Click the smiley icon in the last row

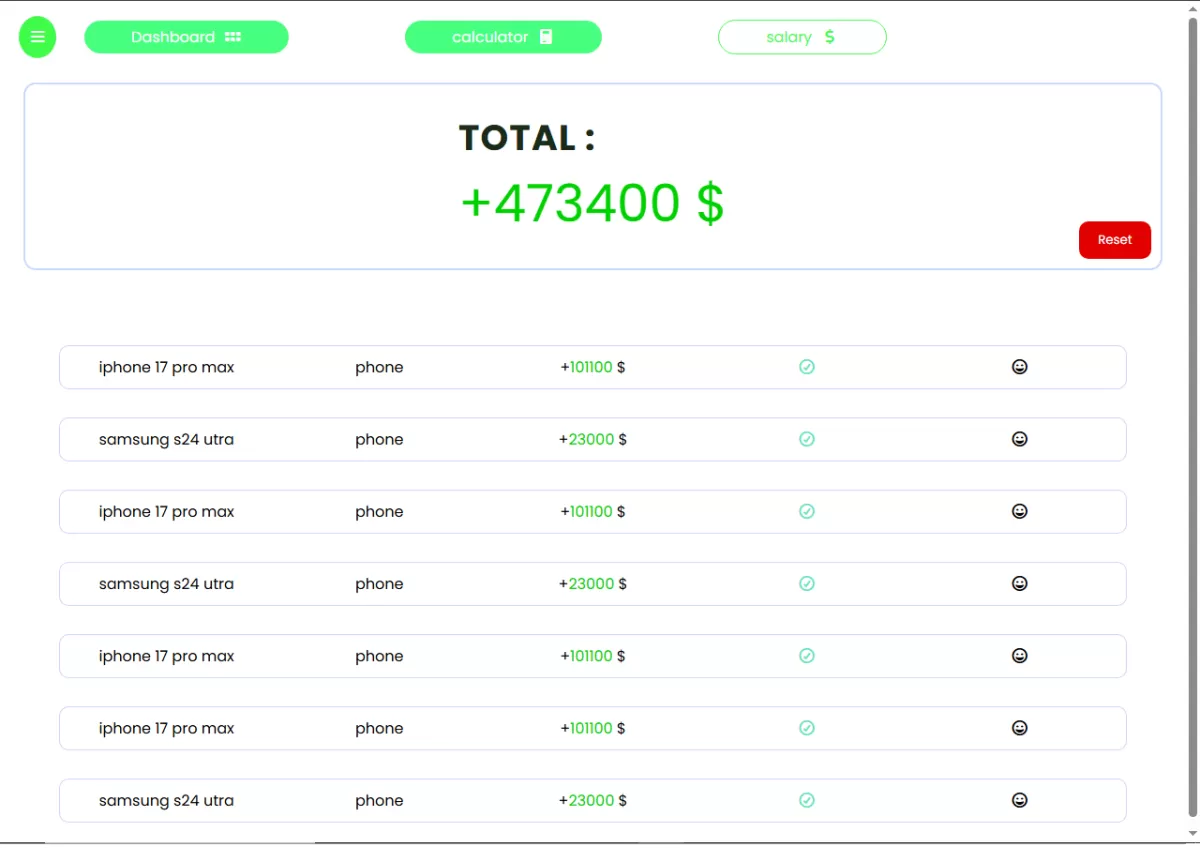click(1019, 800)
